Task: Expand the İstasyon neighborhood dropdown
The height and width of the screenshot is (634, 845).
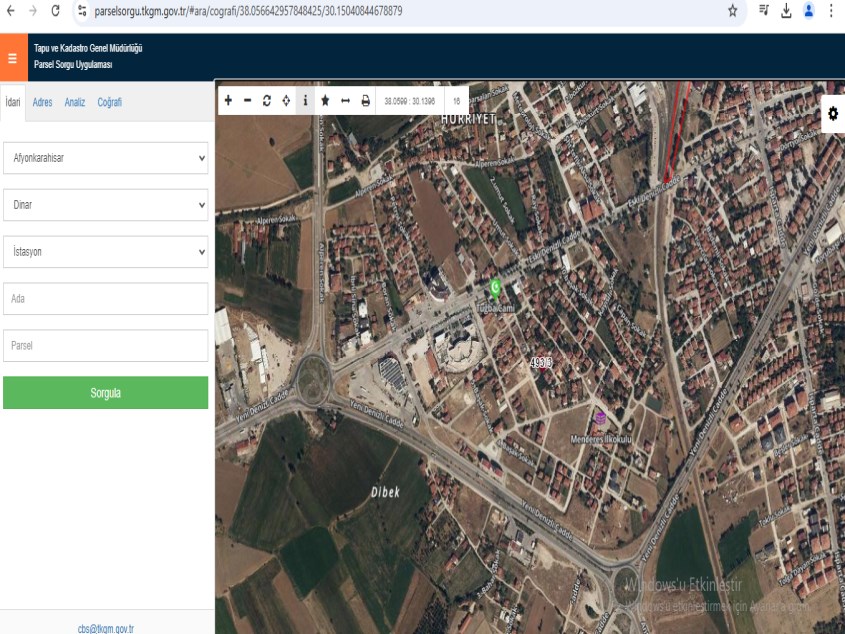Action: pos(106,252)
